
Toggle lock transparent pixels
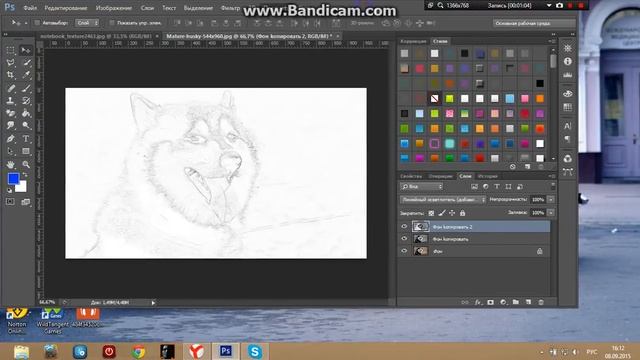click(431, 213)
